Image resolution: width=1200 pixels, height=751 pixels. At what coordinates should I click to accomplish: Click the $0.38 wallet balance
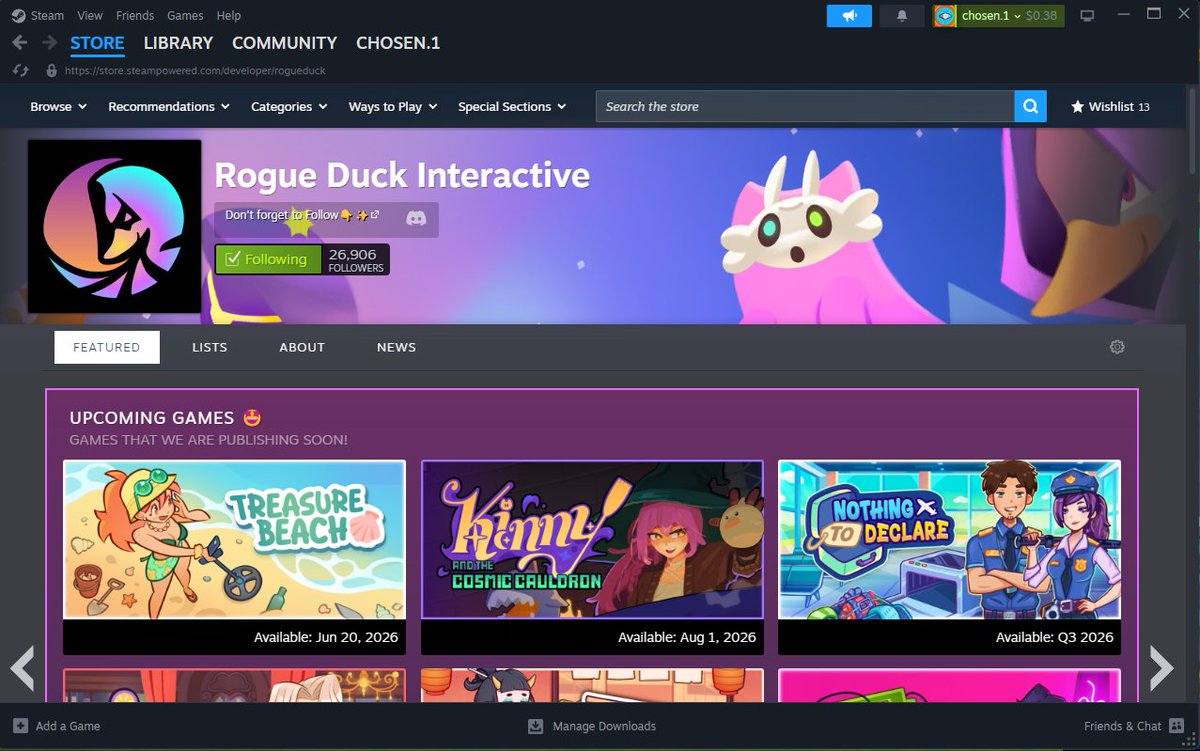click(x=1041, y=16)
